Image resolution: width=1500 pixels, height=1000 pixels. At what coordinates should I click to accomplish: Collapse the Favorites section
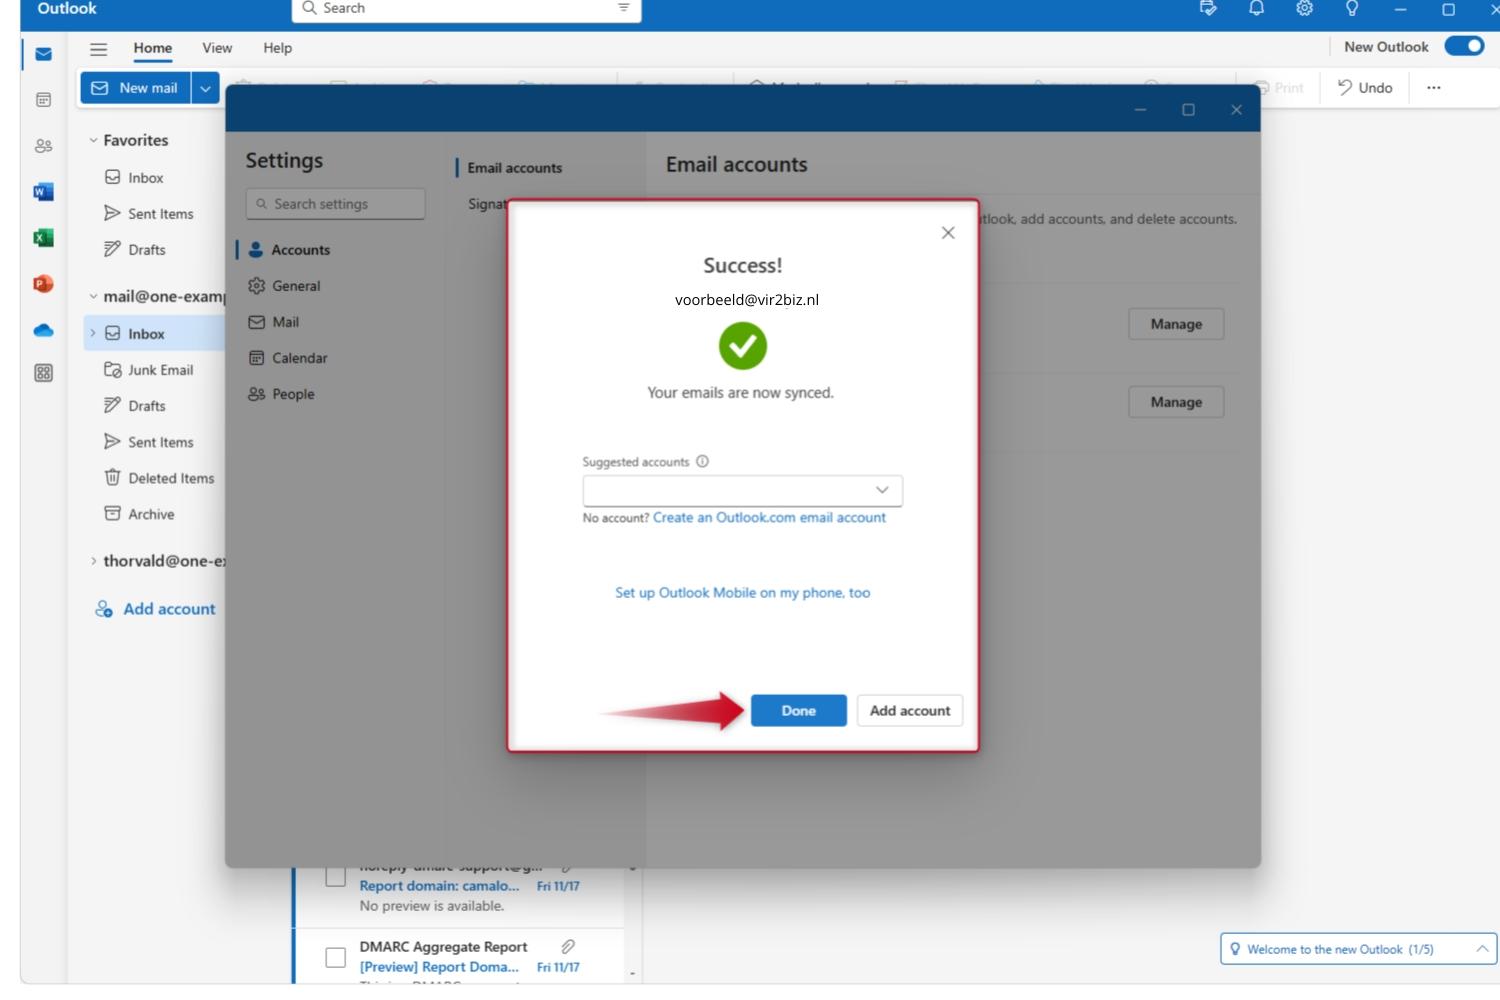pos(94,141)
